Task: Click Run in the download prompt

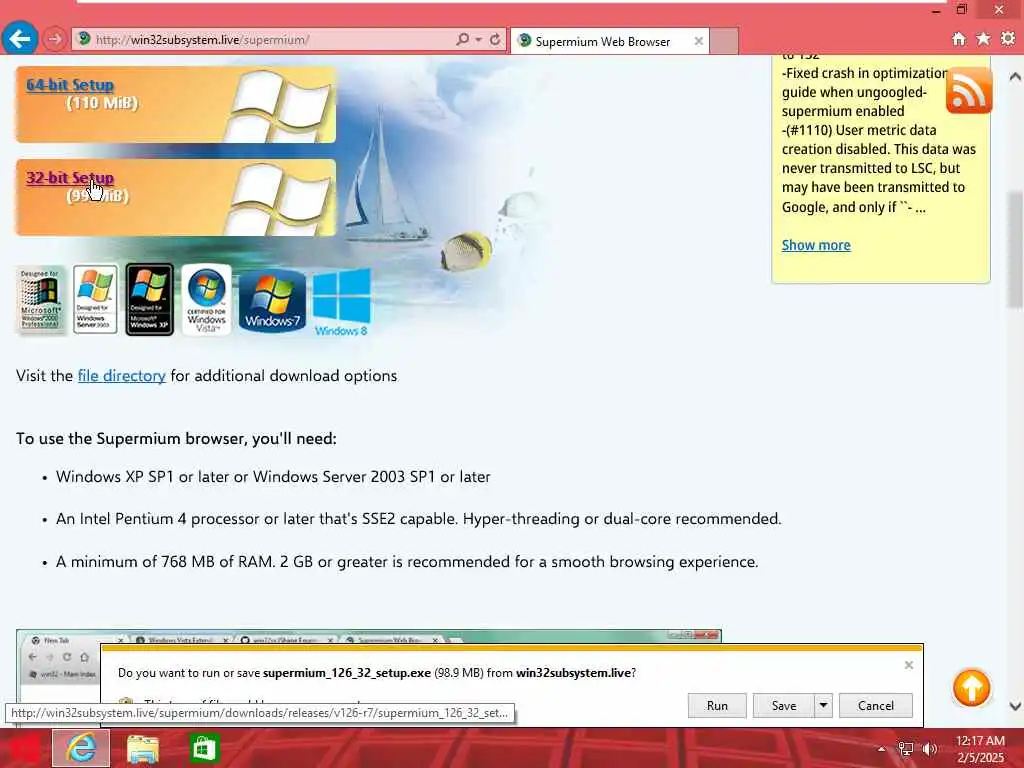Action: click(x=716, y=705)
